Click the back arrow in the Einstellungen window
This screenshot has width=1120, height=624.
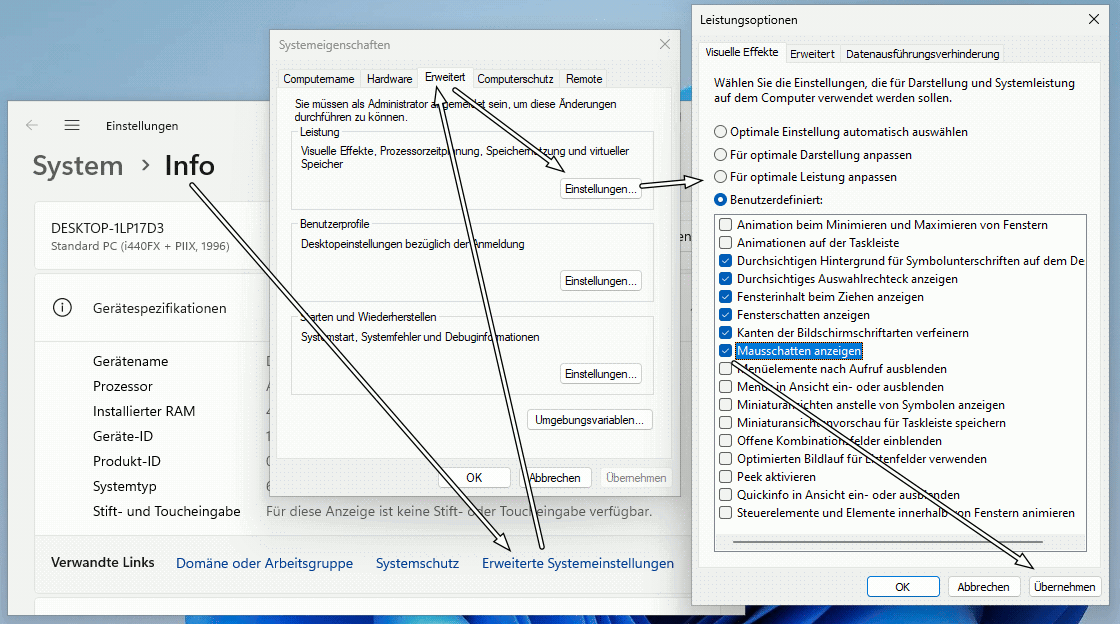31,125
